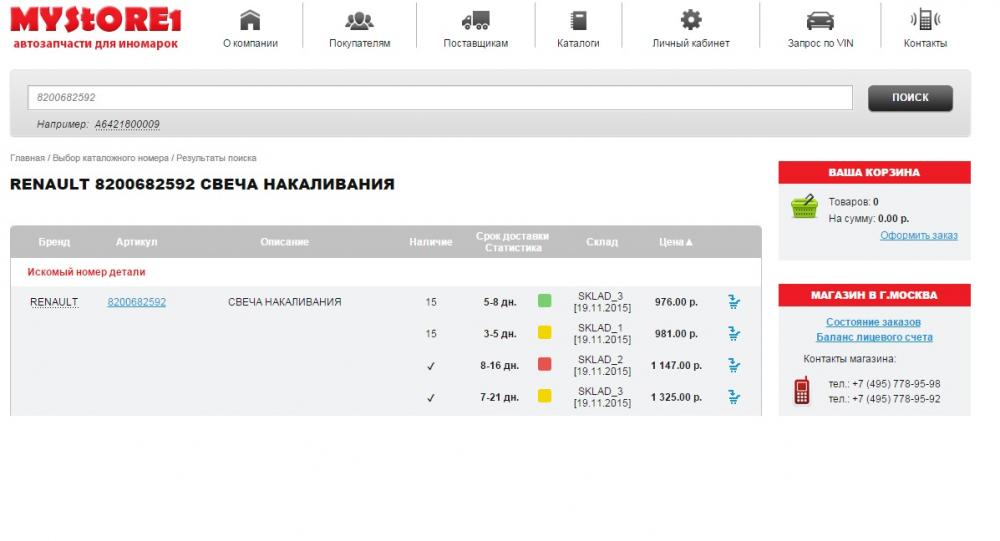Open the Поставщикам menu item
The image size is (1000, 541).
point(476,43)
